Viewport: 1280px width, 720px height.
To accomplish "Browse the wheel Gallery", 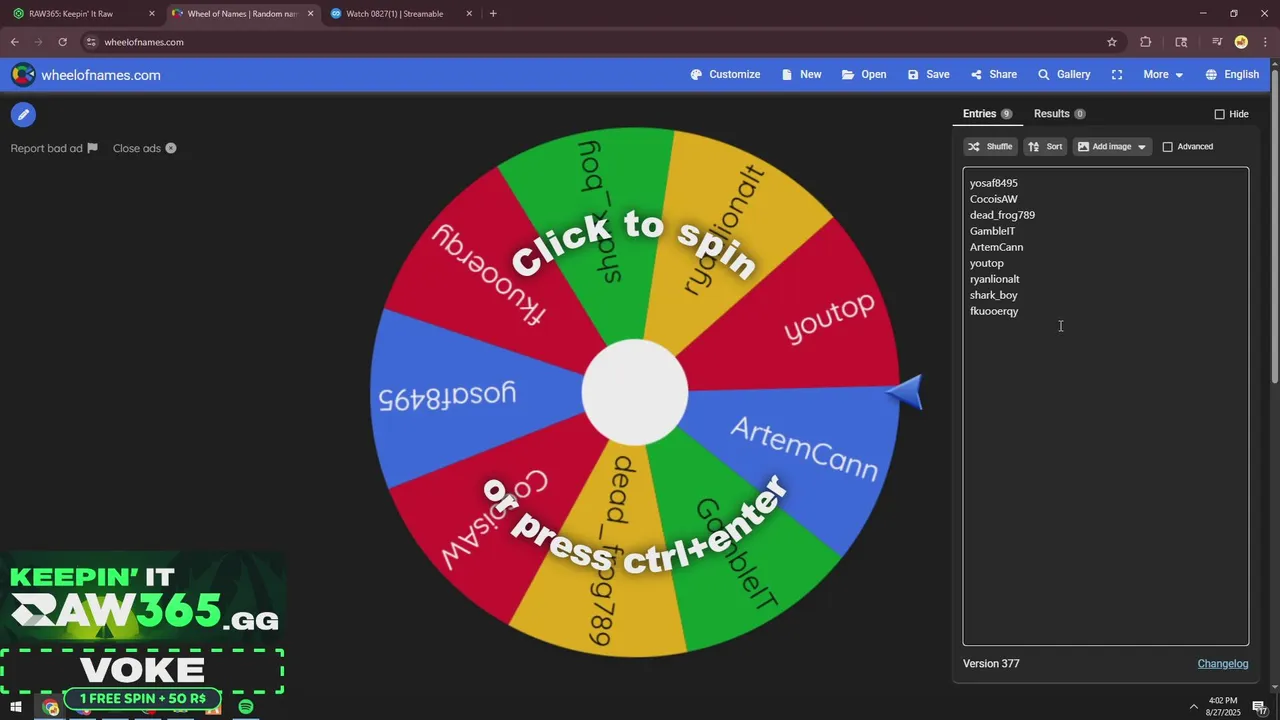I will click(x=1064, y=75).
